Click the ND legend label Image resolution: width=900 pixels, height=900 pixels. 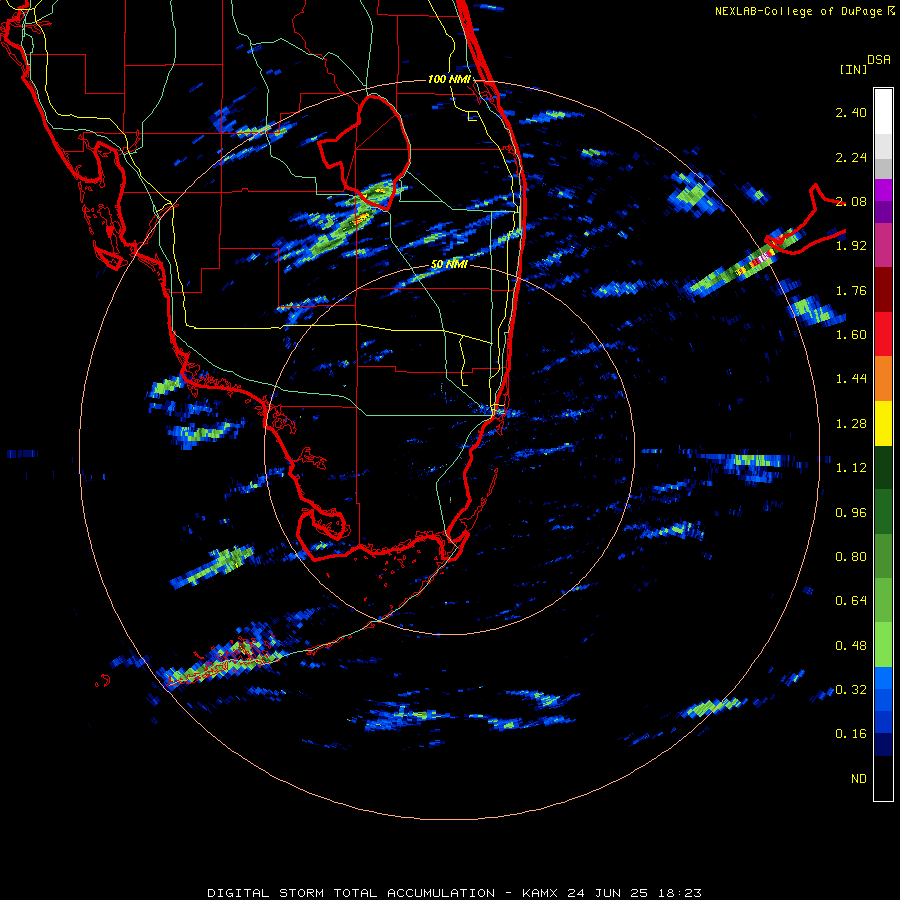[859, 779]
